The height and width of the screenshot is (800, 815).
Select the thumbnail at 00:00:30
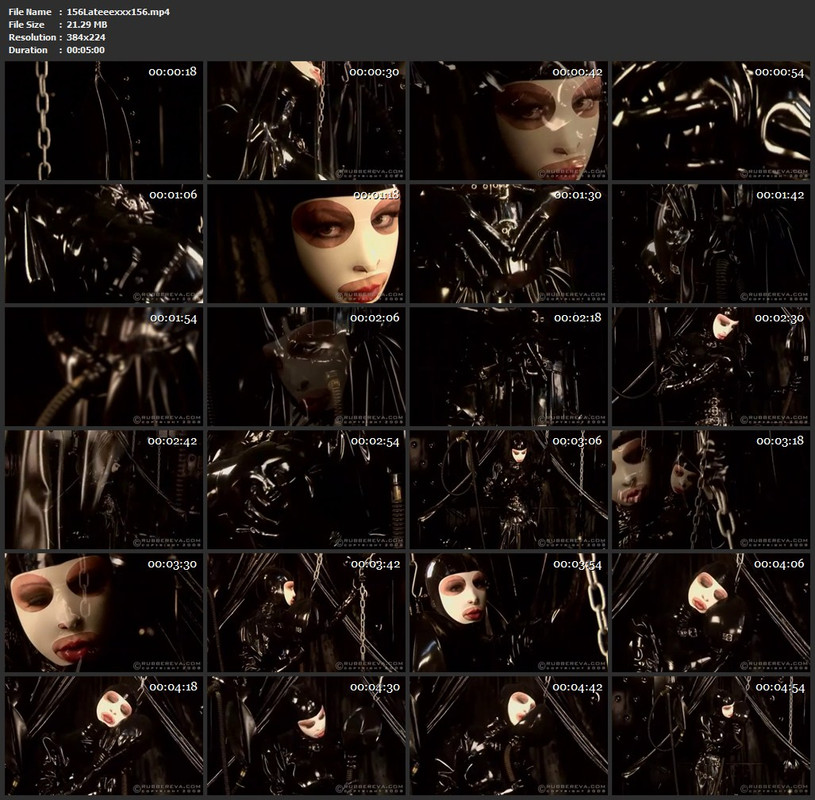306,121
